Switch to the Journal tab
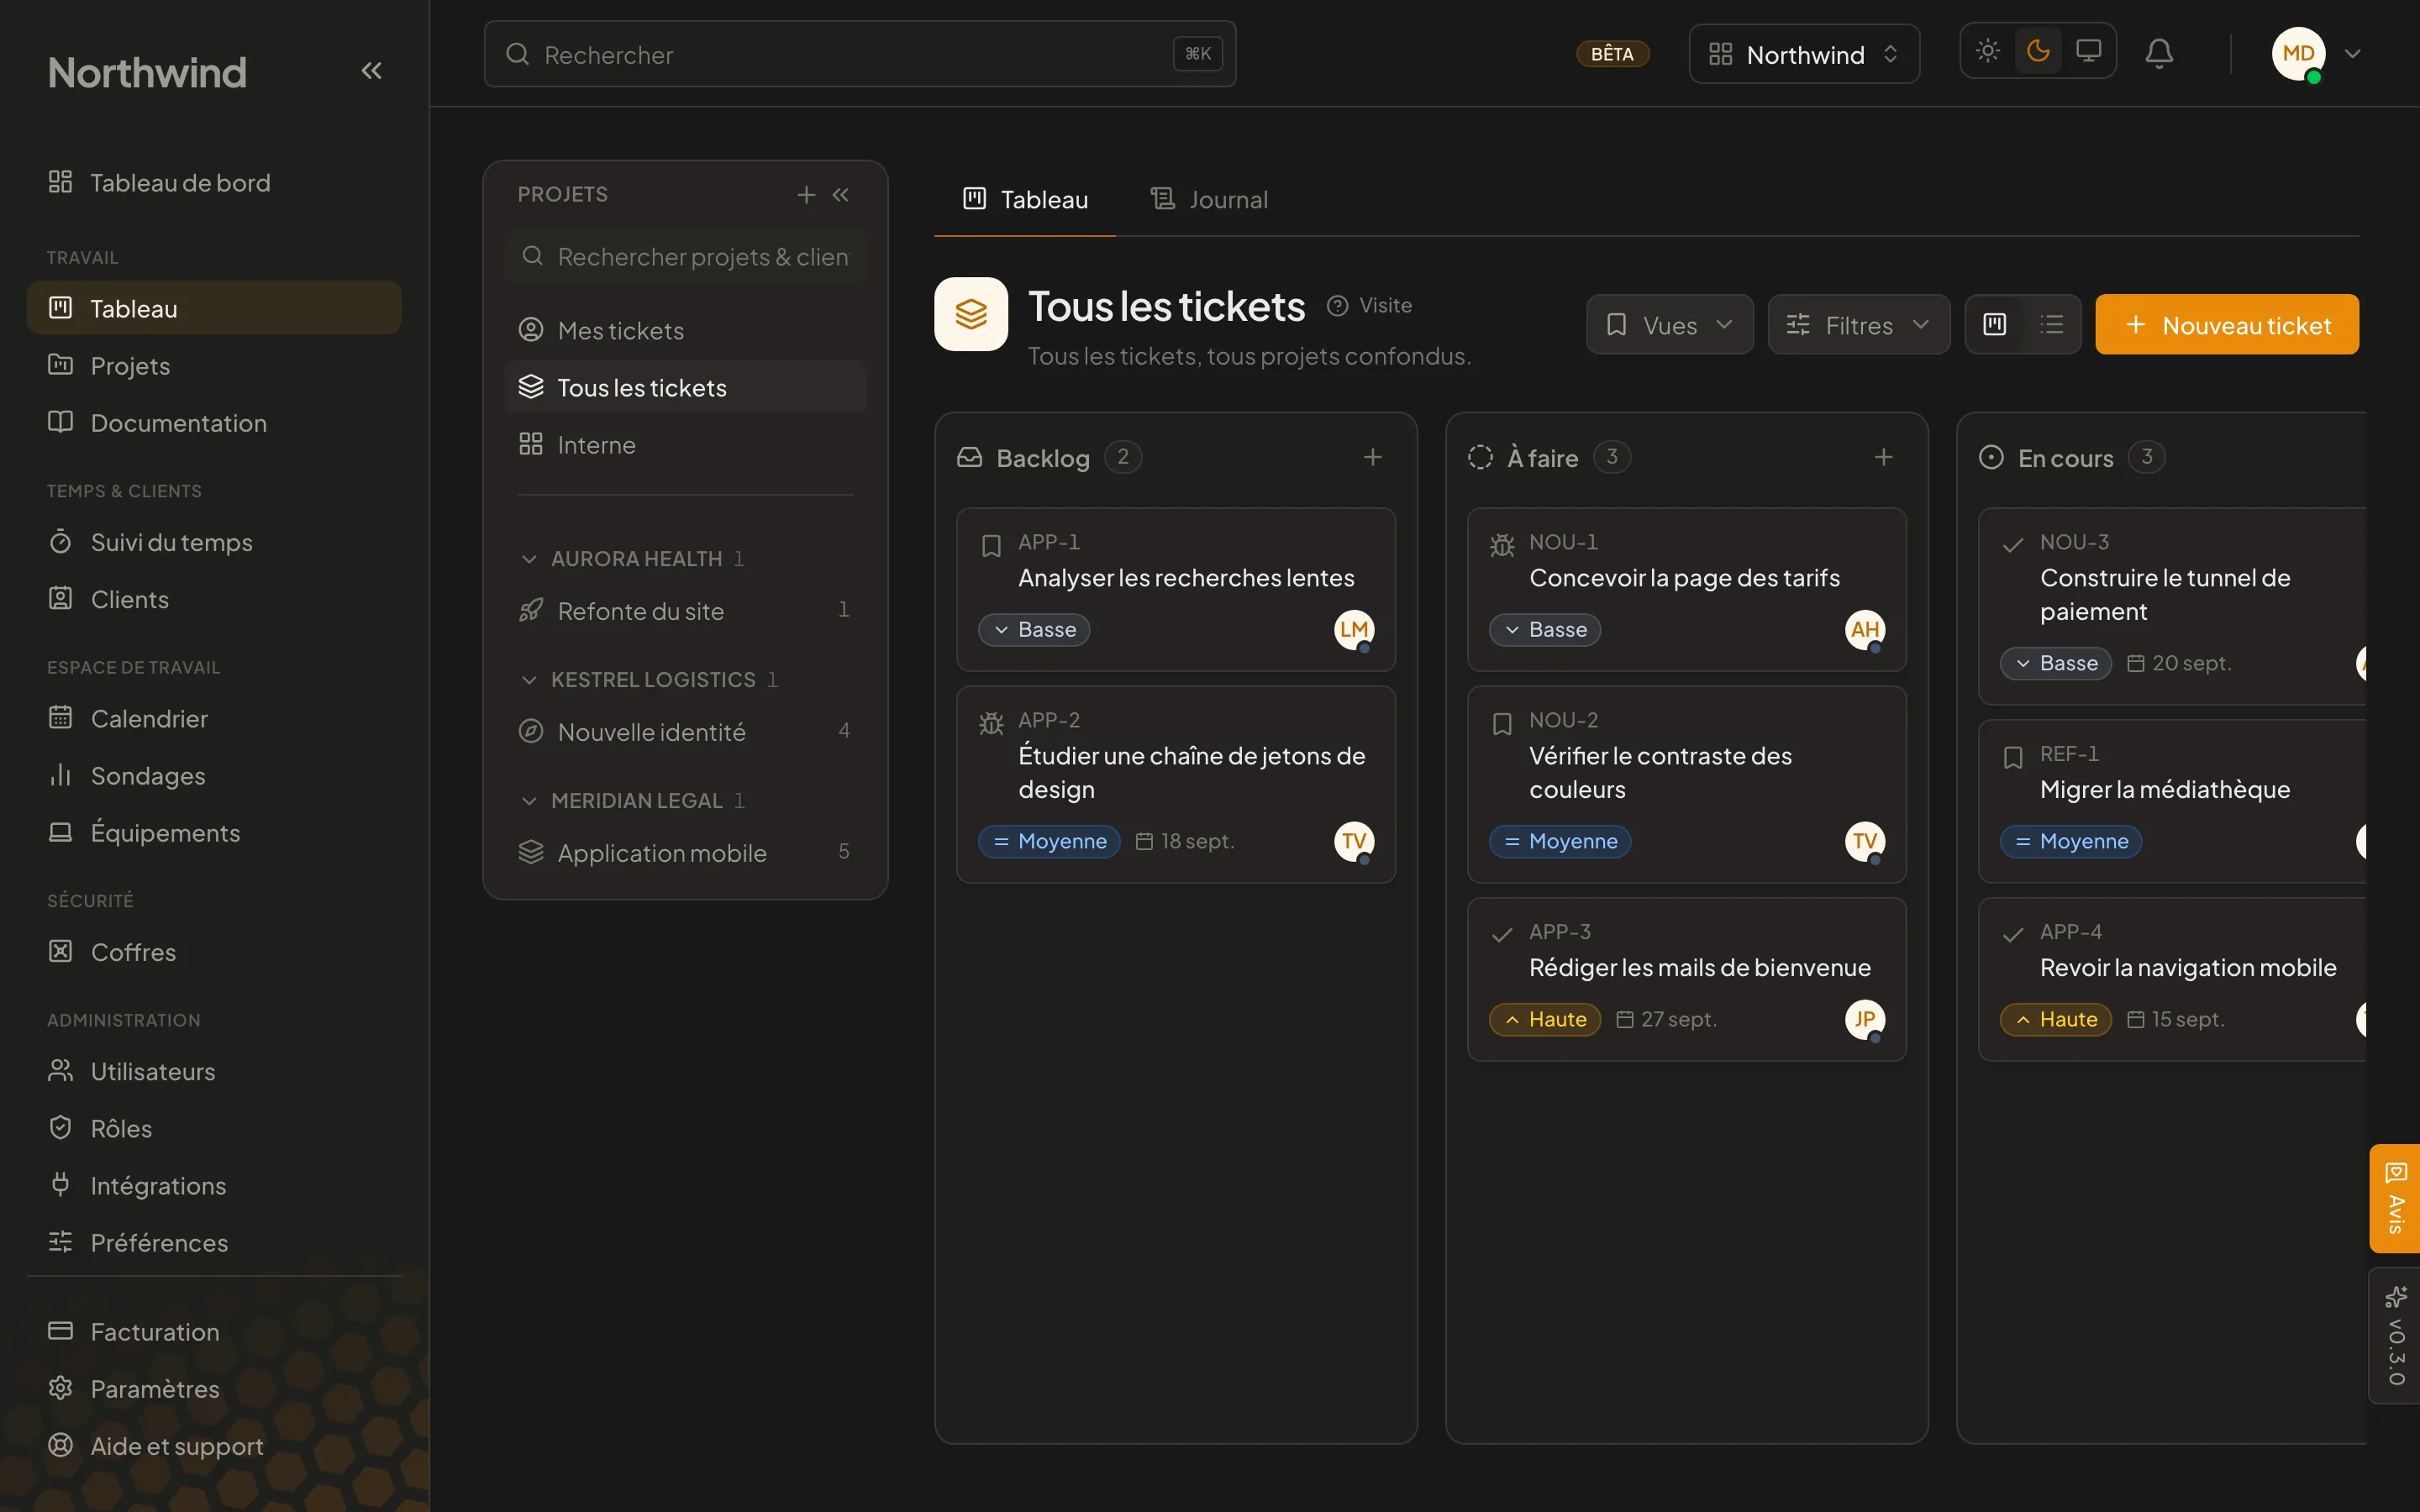The image size is (2420, 1512). pyautogui.click(x=1209, y=199)
